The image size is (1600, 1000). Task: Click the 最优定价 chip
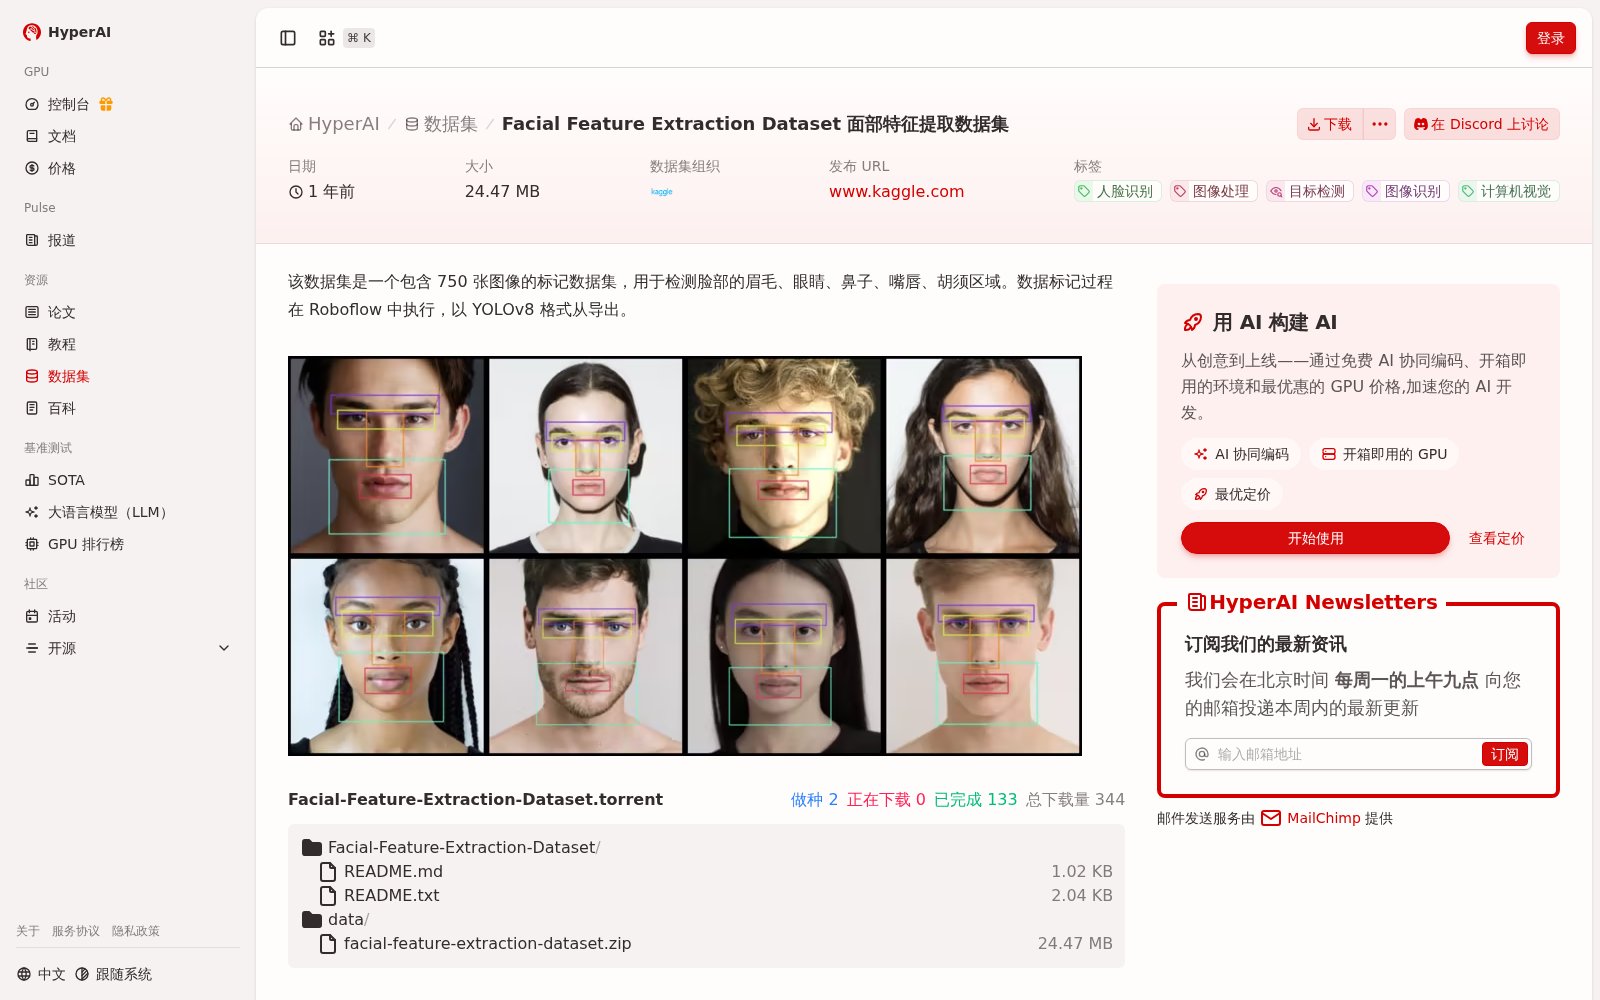[1232, 494]
